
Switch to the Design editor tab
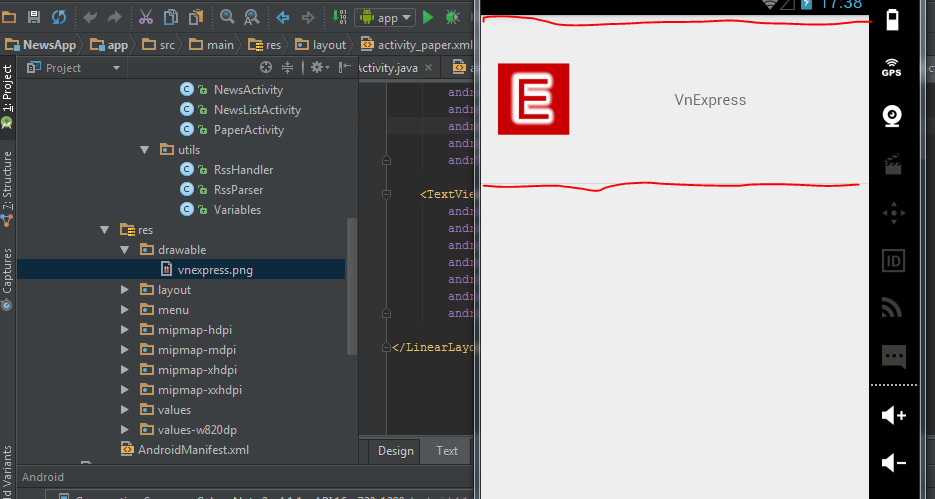coord(395,451)
